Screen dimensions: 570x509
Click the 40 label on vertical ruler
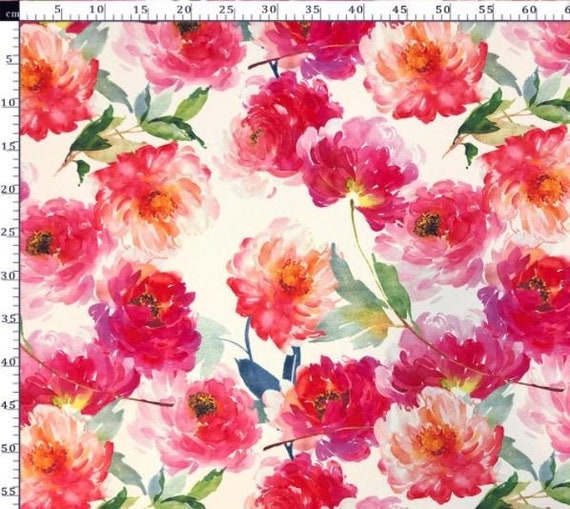[9, 362]
